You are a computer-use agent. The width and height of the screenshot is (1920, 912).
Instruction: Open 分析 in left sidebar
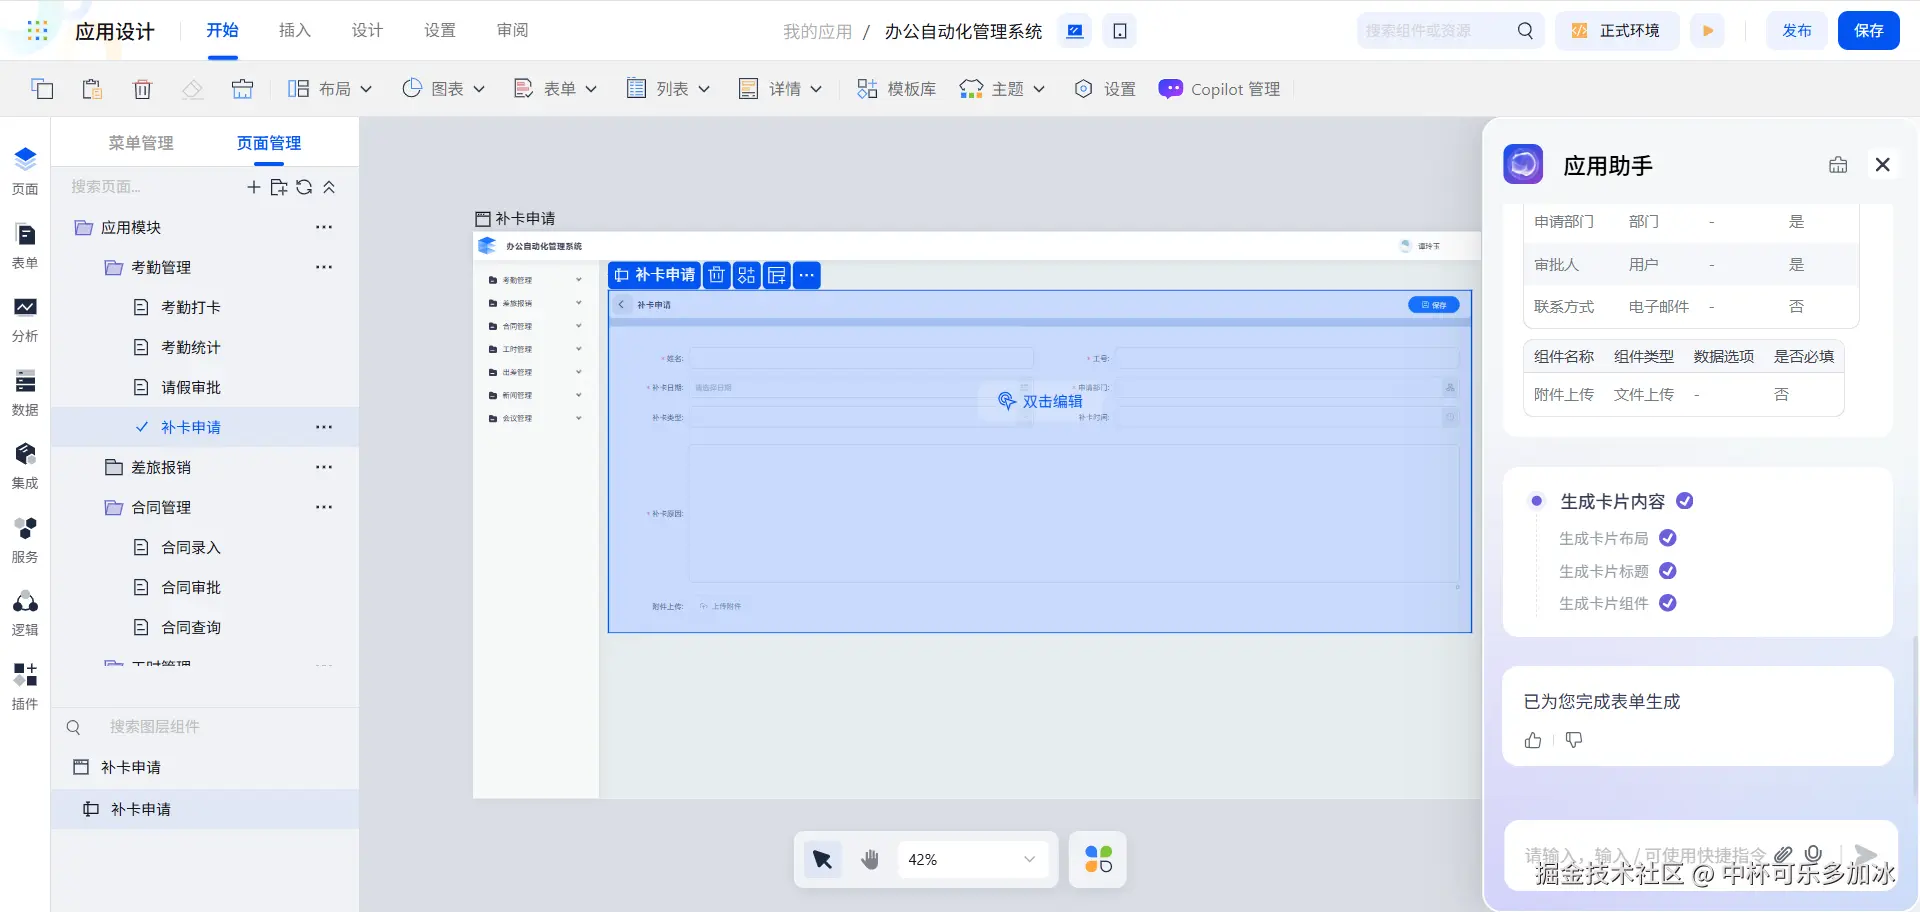click(25, 320)
